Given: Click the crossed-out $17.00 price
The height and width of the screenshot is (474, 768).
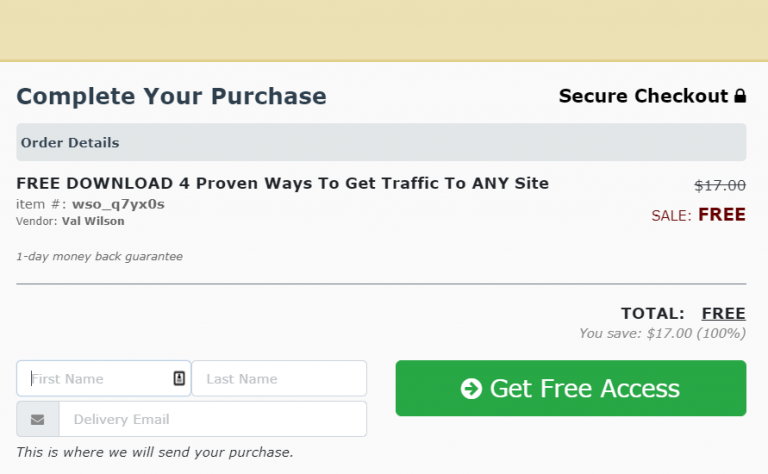Looking at the screenshot, I should 720,185.
